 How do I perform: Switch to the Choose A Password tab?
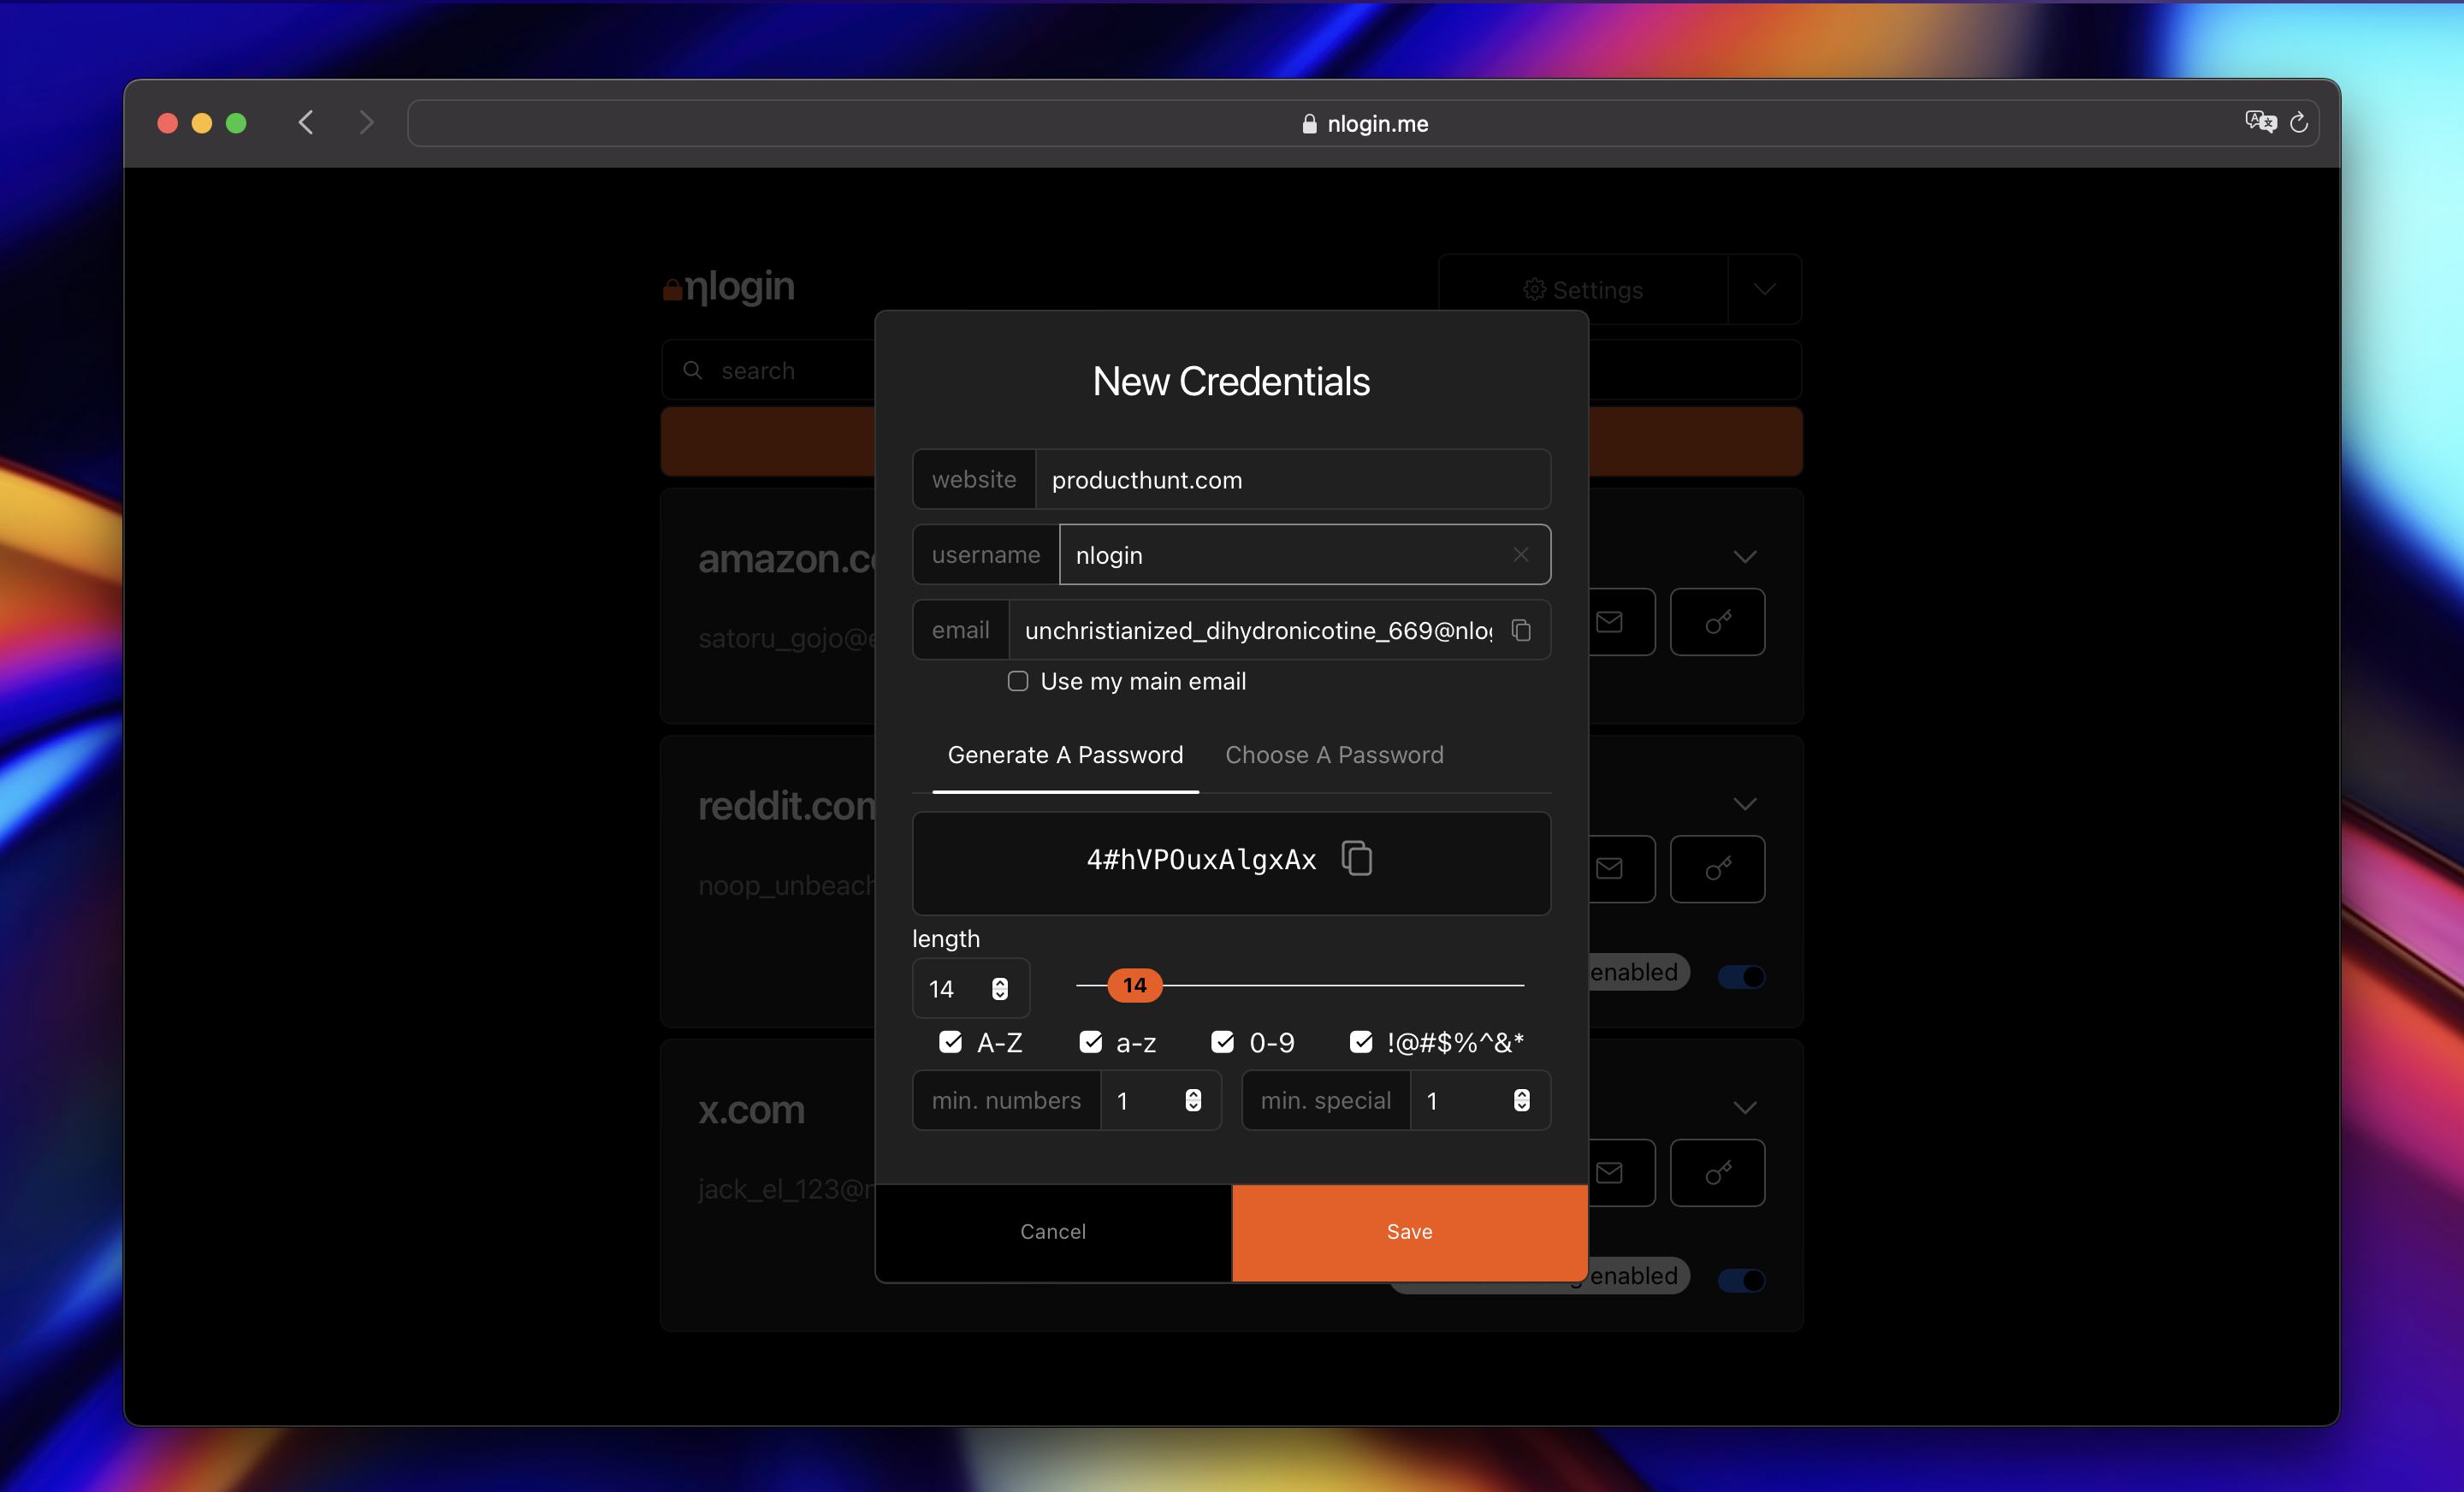(x=1334, y=755)
